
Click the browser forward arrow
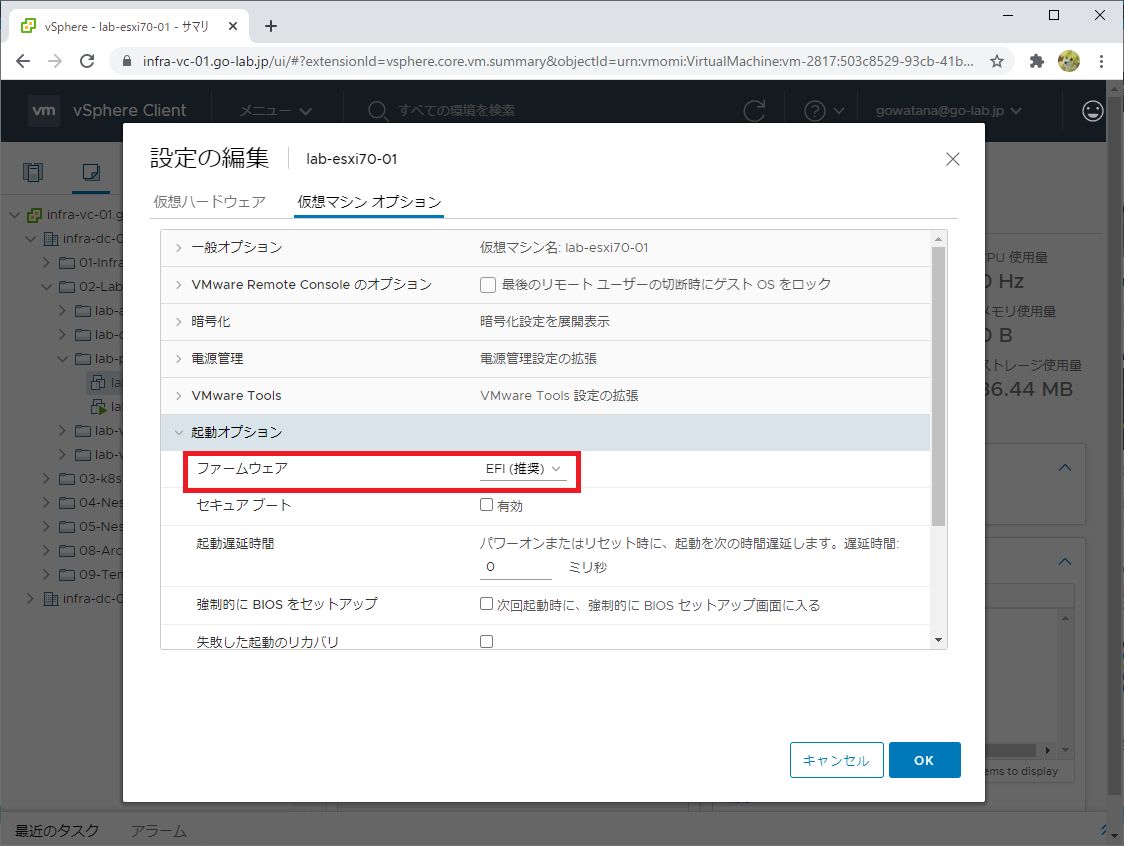point(55,61)
